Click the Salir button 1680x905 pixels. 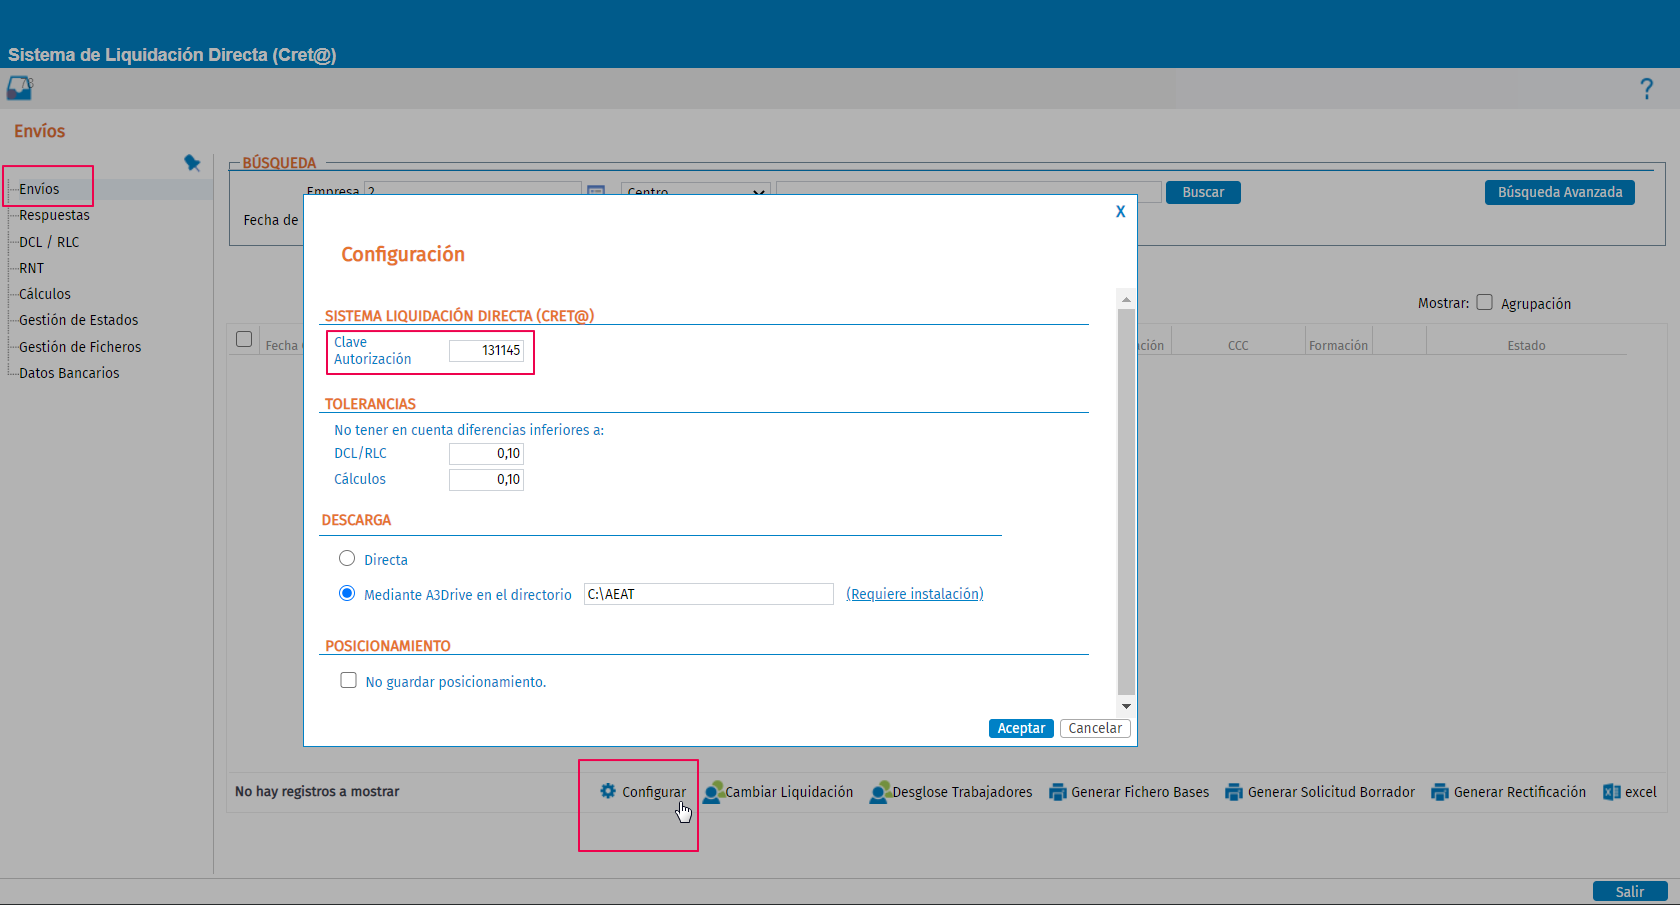coord(1630,891)
